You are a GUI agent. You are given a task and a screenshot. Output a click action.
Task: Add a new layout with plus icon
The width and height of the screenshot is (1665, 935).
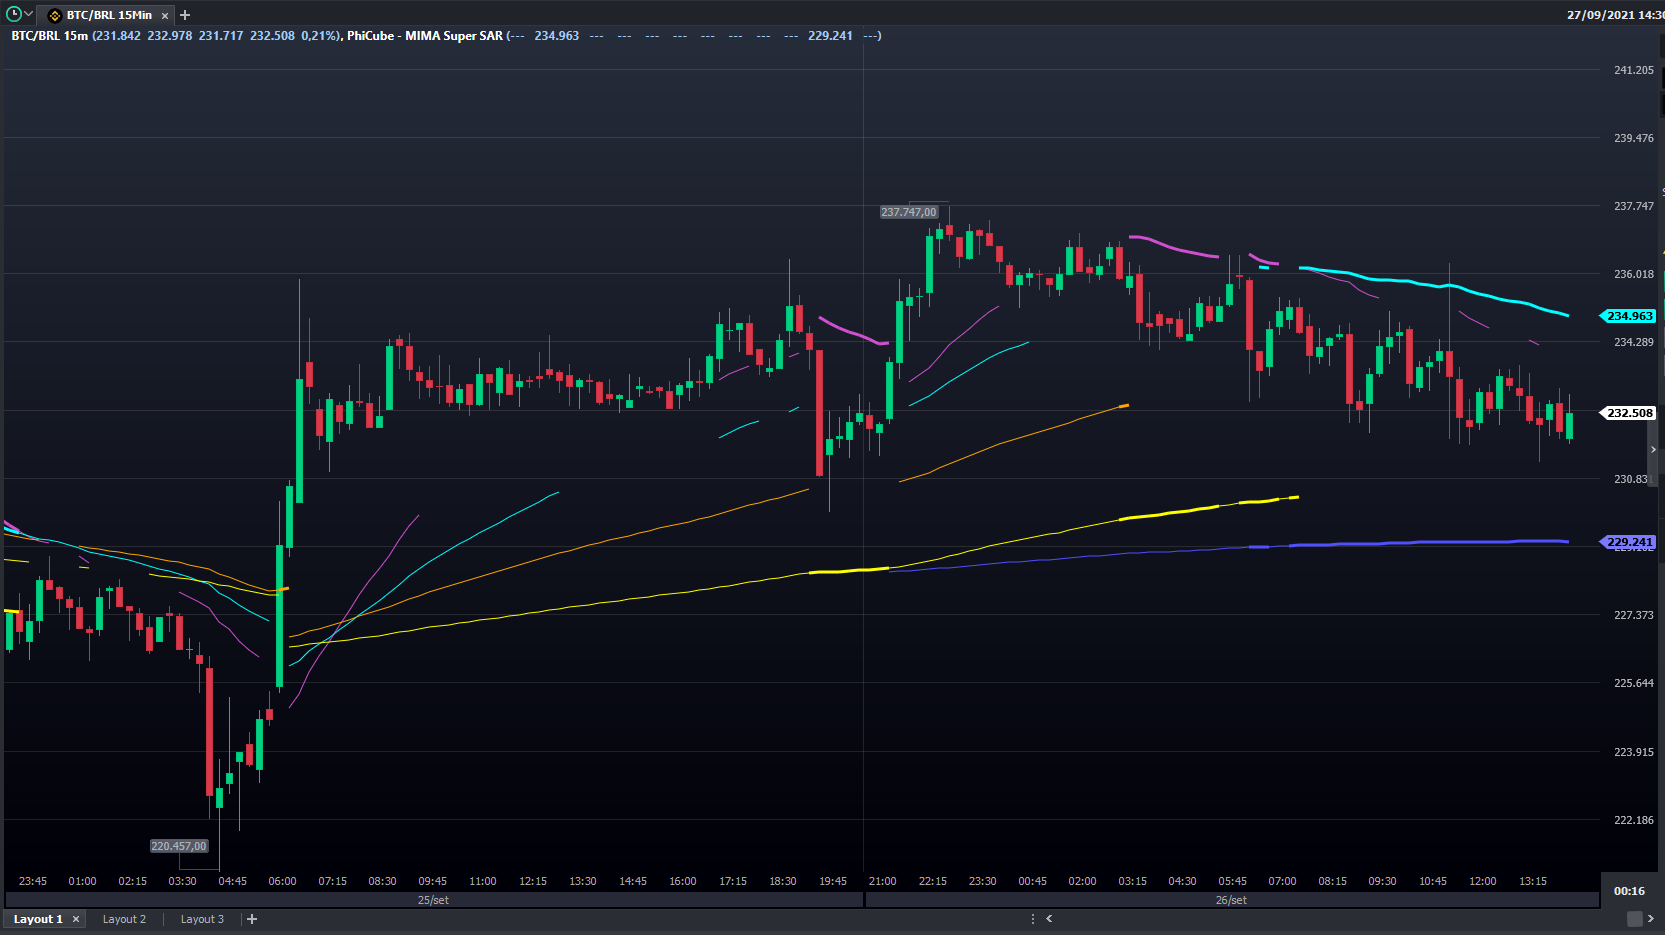click(252, 919)
